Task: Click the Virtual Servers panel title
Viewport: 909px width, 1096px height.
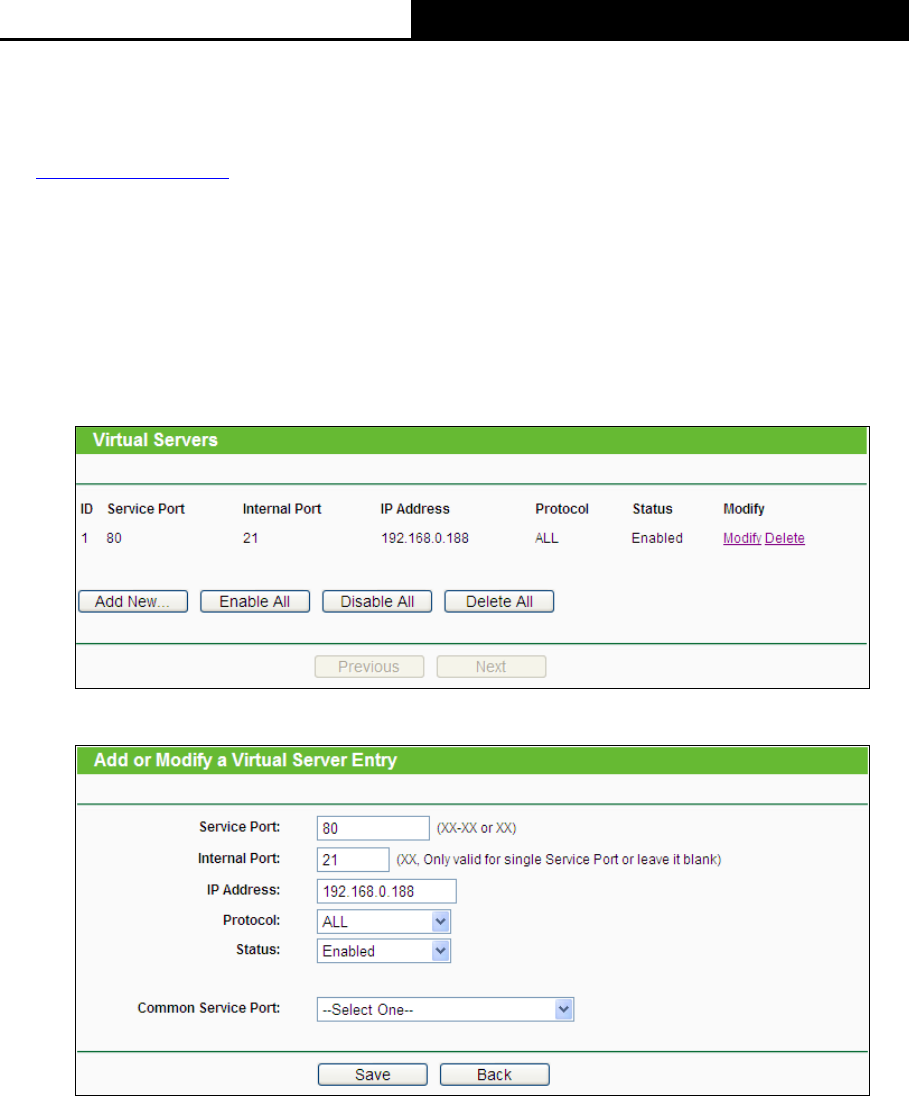Action: pos(155,440)
